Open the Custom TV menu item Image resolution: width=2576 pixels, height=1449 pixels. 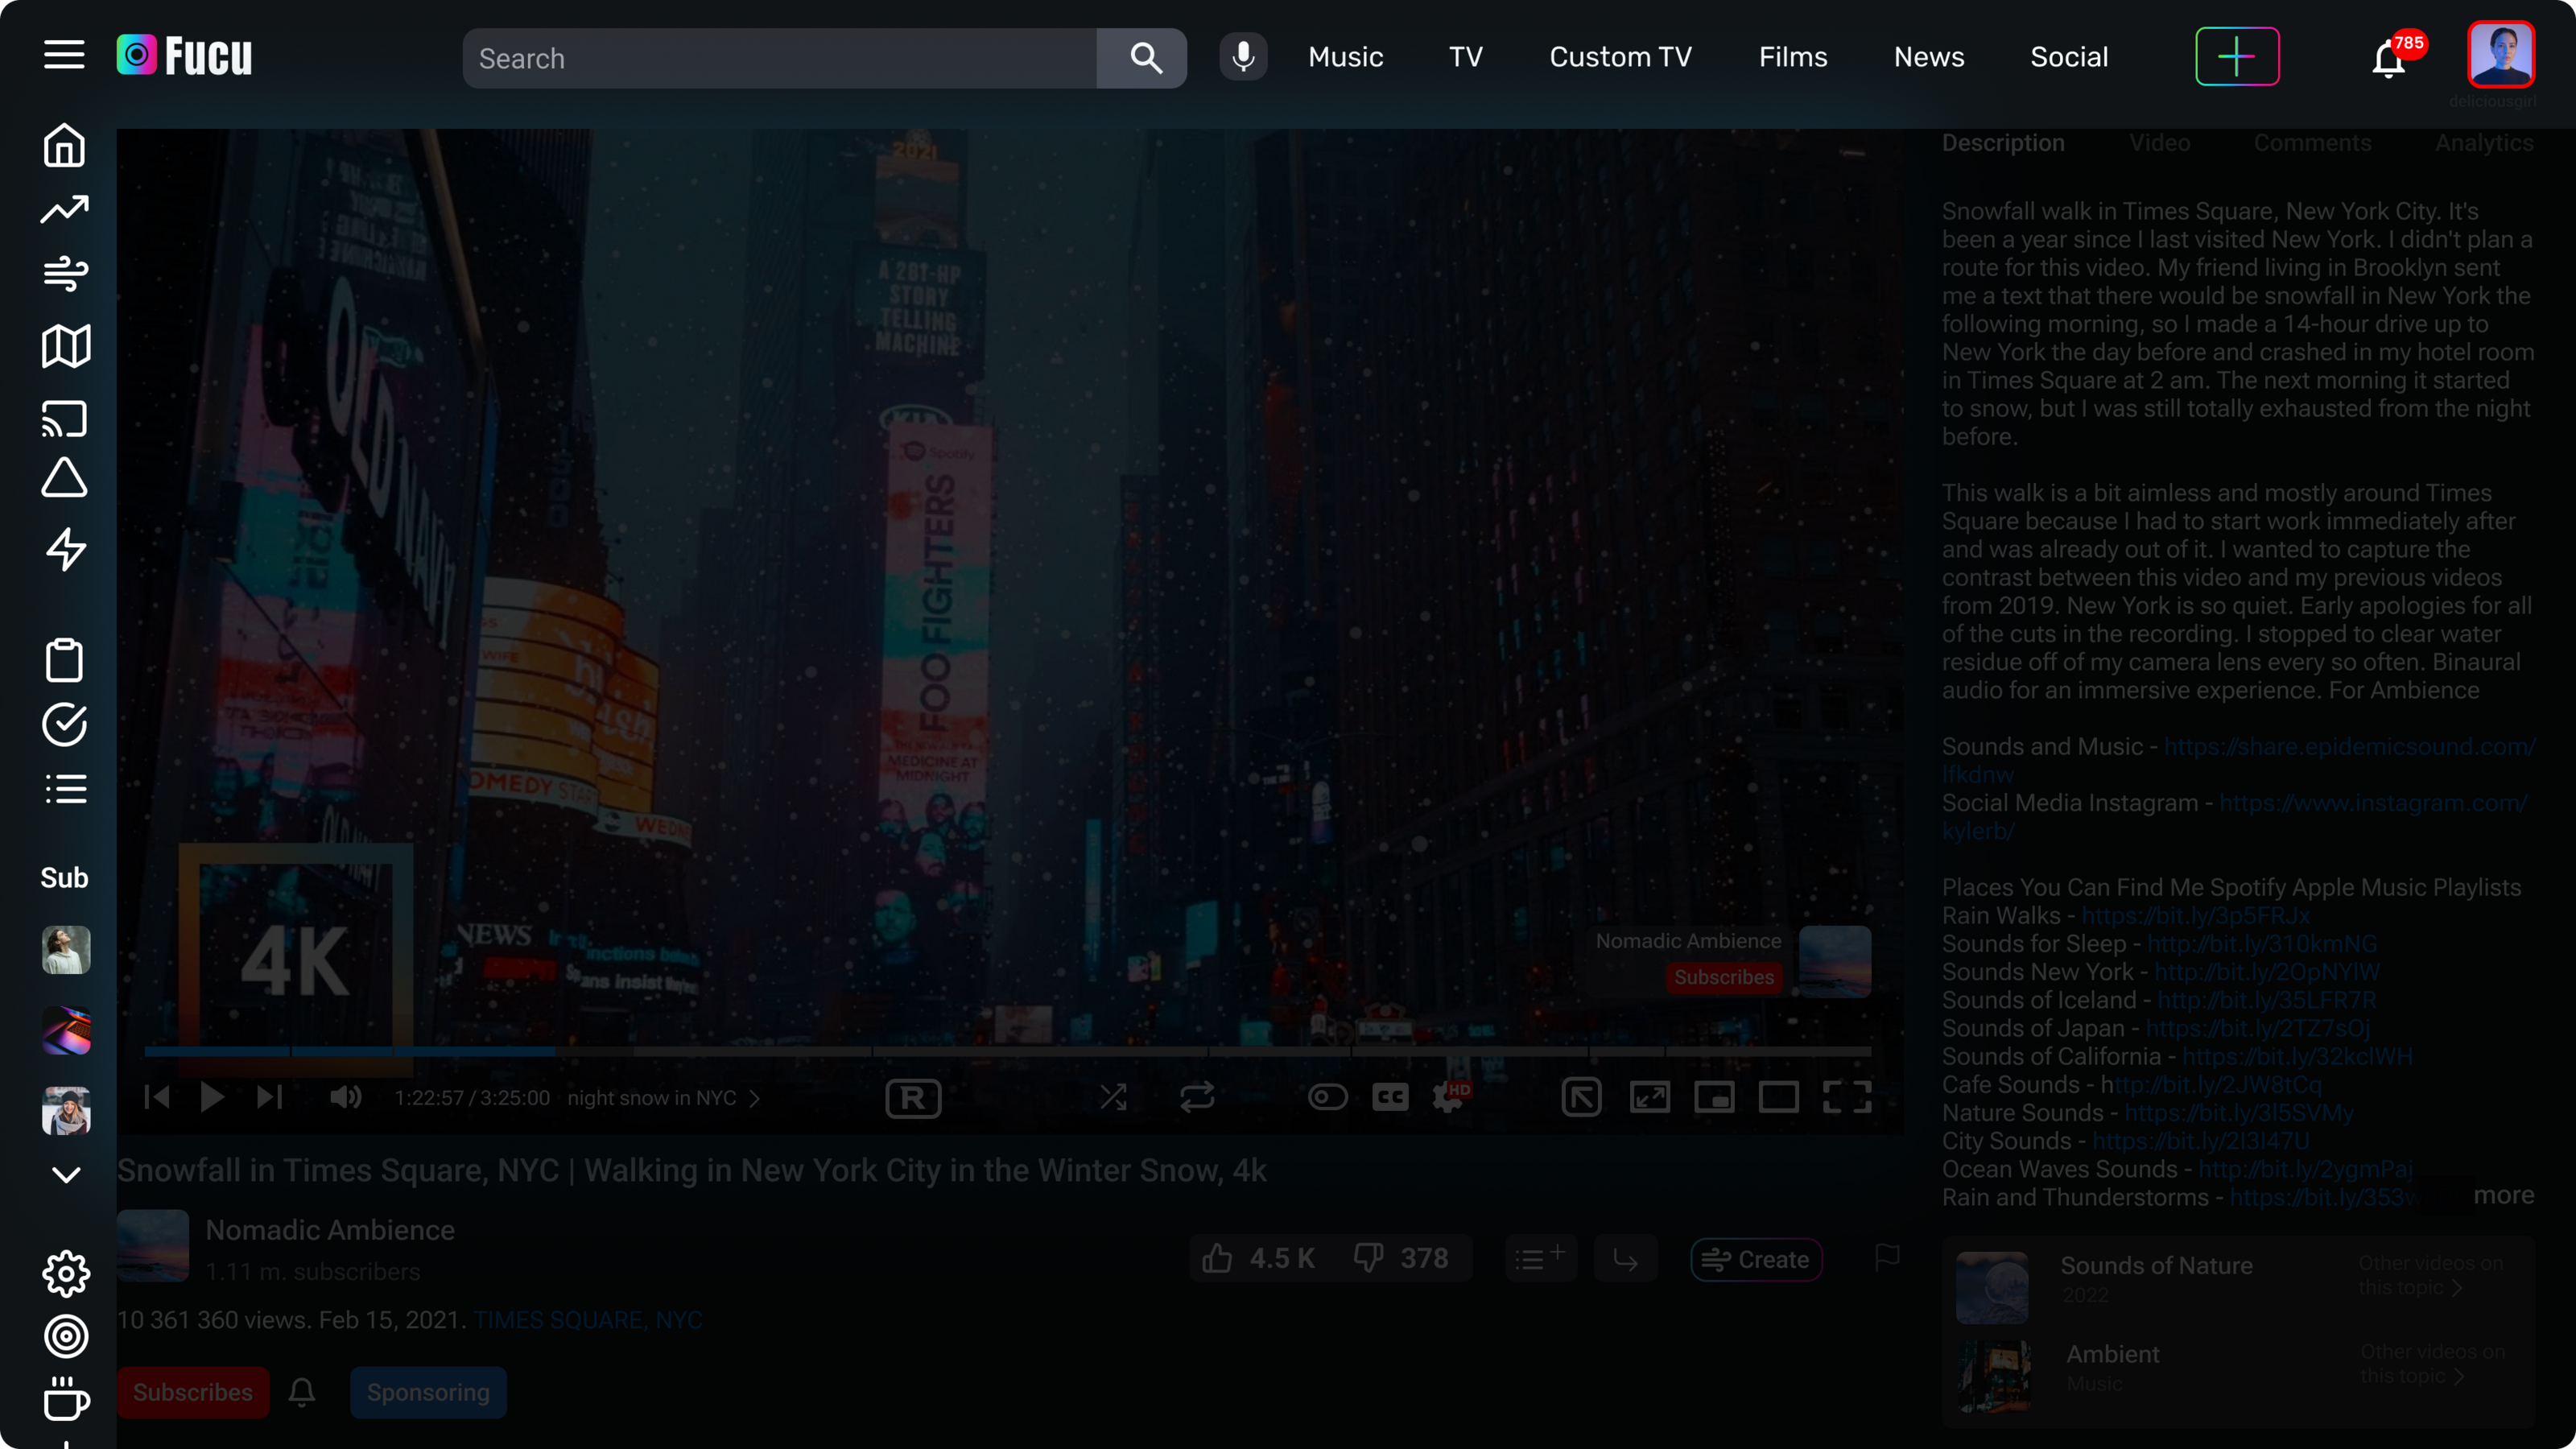coord(1620,57)
